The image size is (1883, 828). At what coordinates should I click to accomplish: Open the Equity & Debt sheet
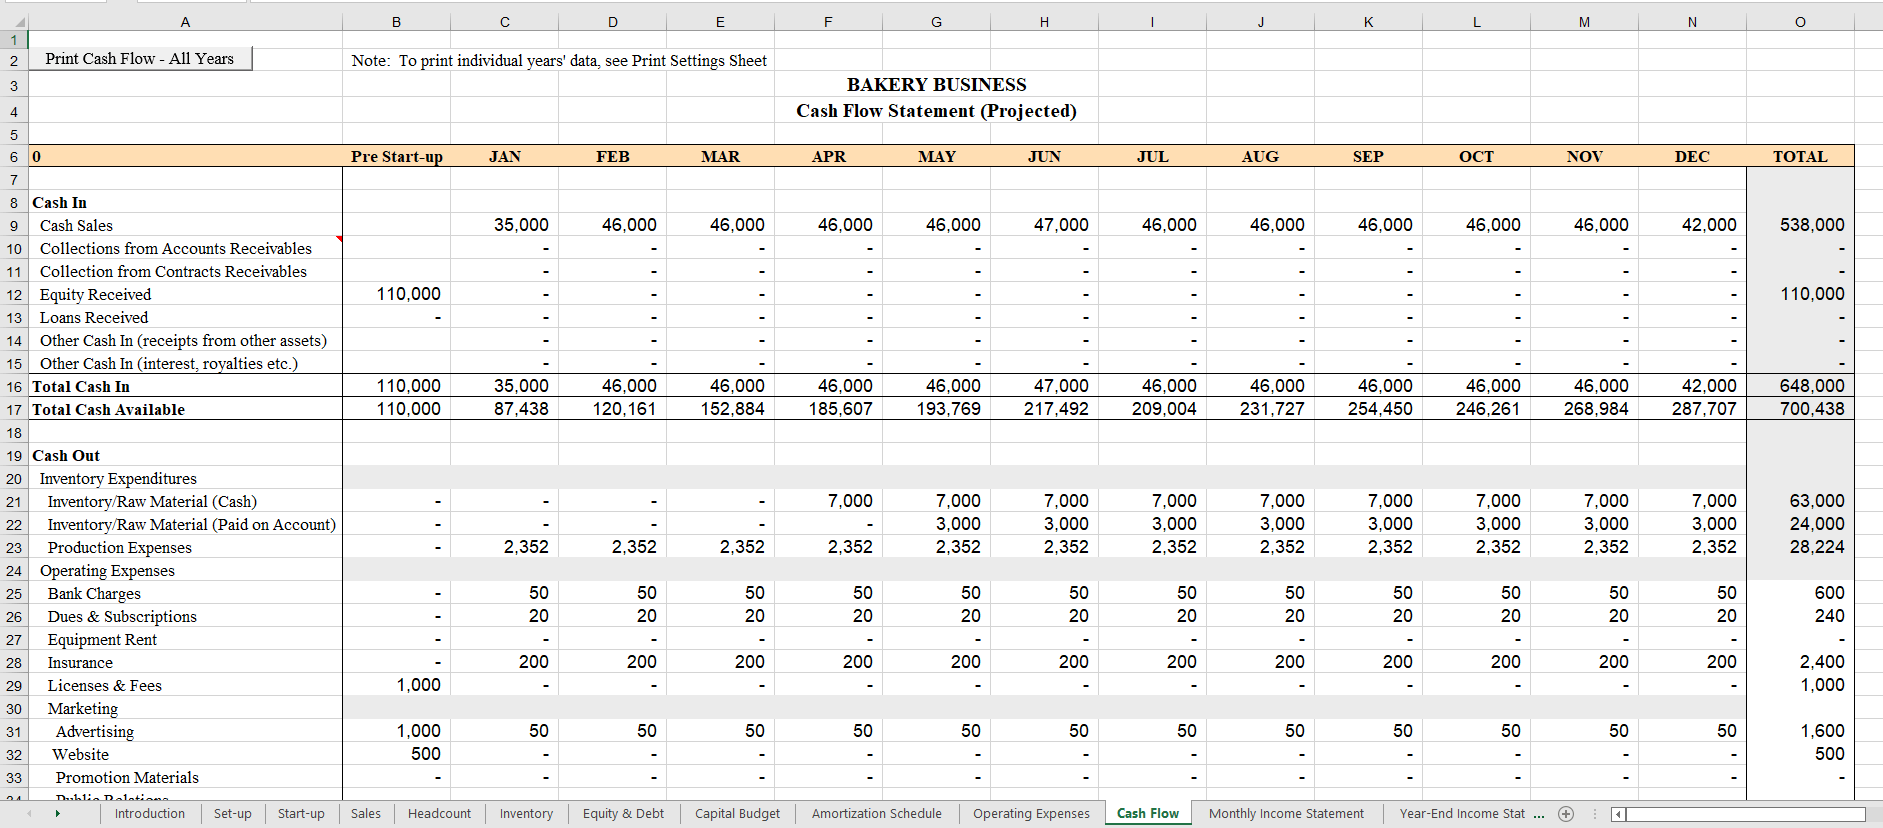click(x=623, y=814)
